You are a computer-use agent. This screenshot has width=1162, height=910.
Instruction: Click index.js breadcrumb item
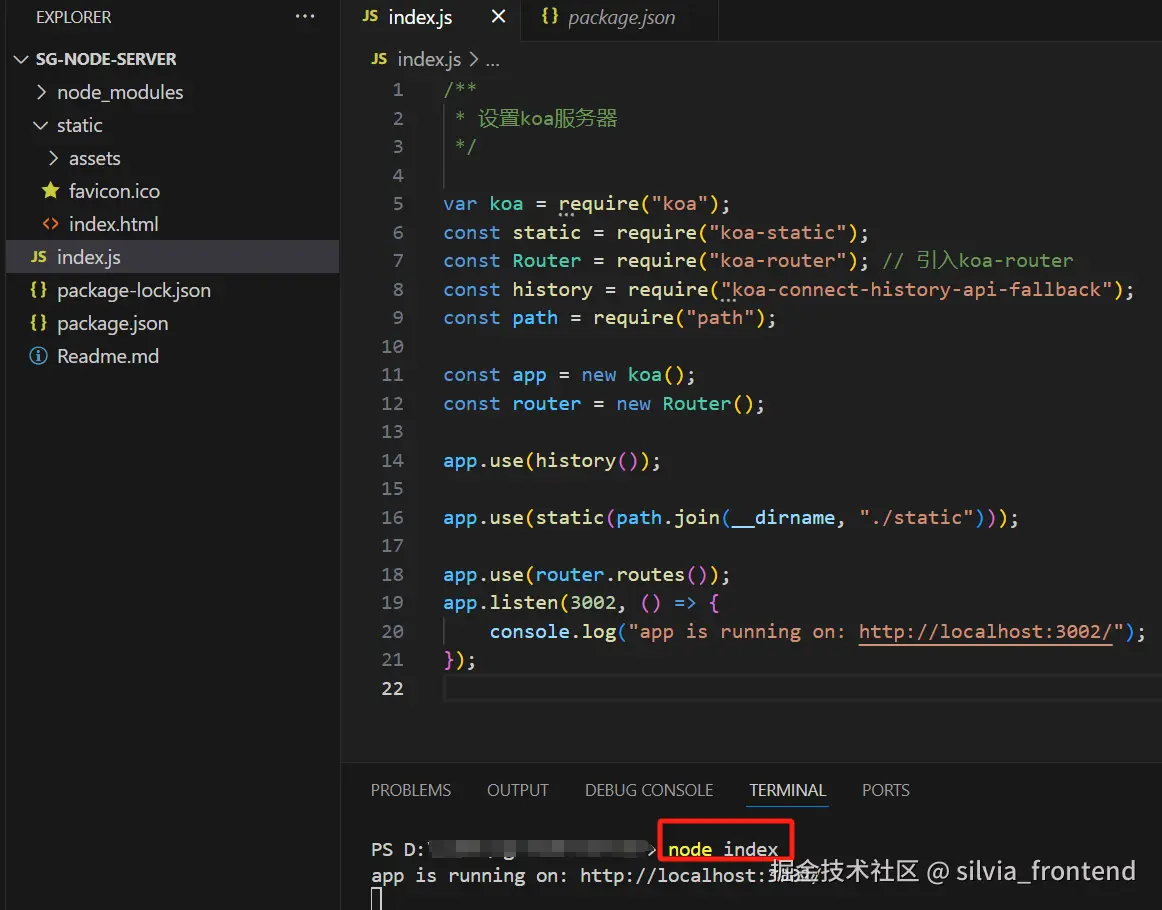[x=429, y=59]
